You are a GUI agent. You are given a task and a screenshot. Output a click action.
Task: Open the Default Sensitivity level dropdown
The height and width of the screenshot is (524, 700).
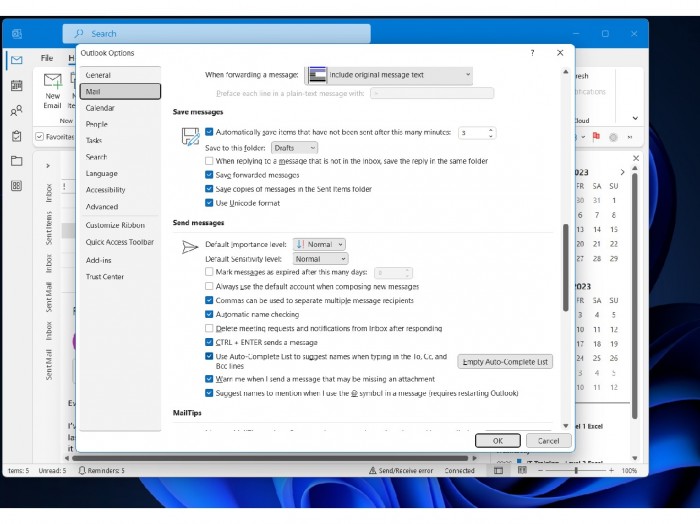(320, 259)
